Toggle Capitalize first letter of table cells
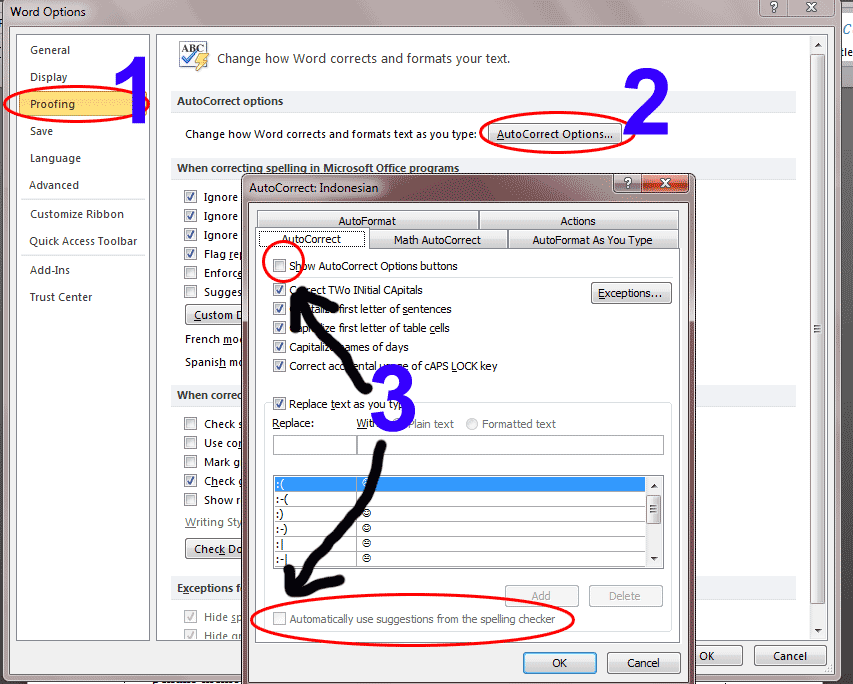Screen dimensions: 853x684 point(279,328)
